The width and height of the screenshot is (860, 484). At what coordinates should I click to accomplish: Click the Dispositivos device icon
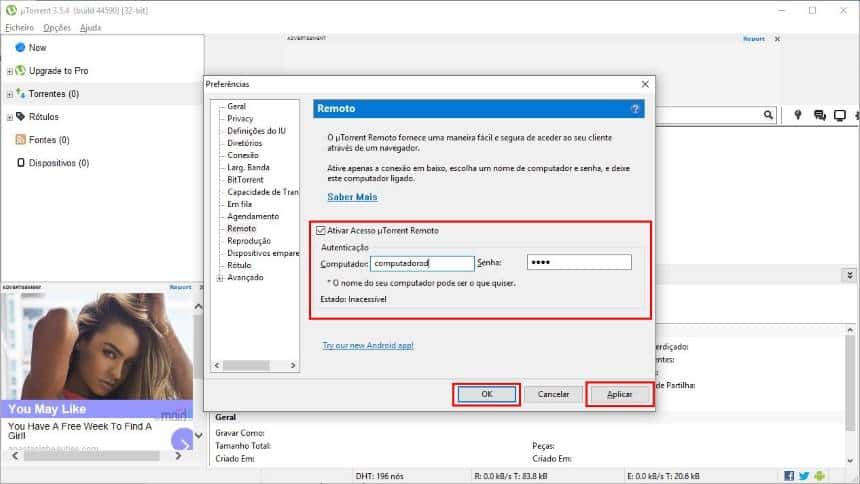pos(21,162)
